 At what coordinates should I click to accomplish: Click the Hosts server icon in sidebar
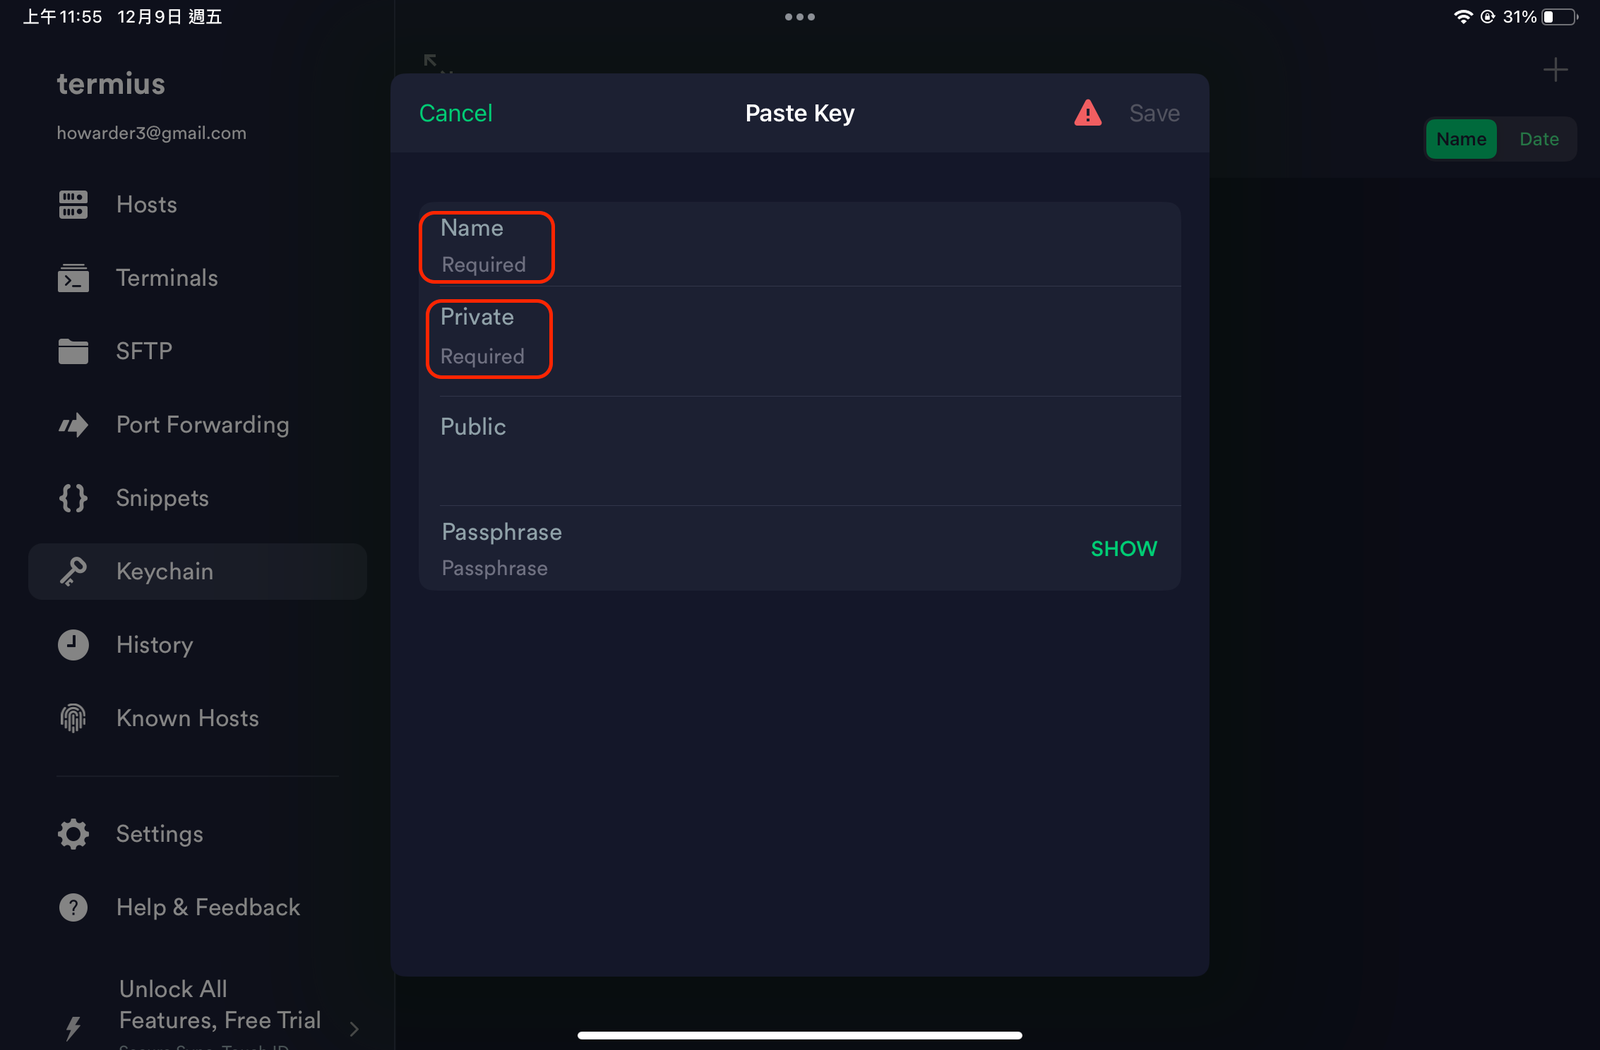(73, 205)
